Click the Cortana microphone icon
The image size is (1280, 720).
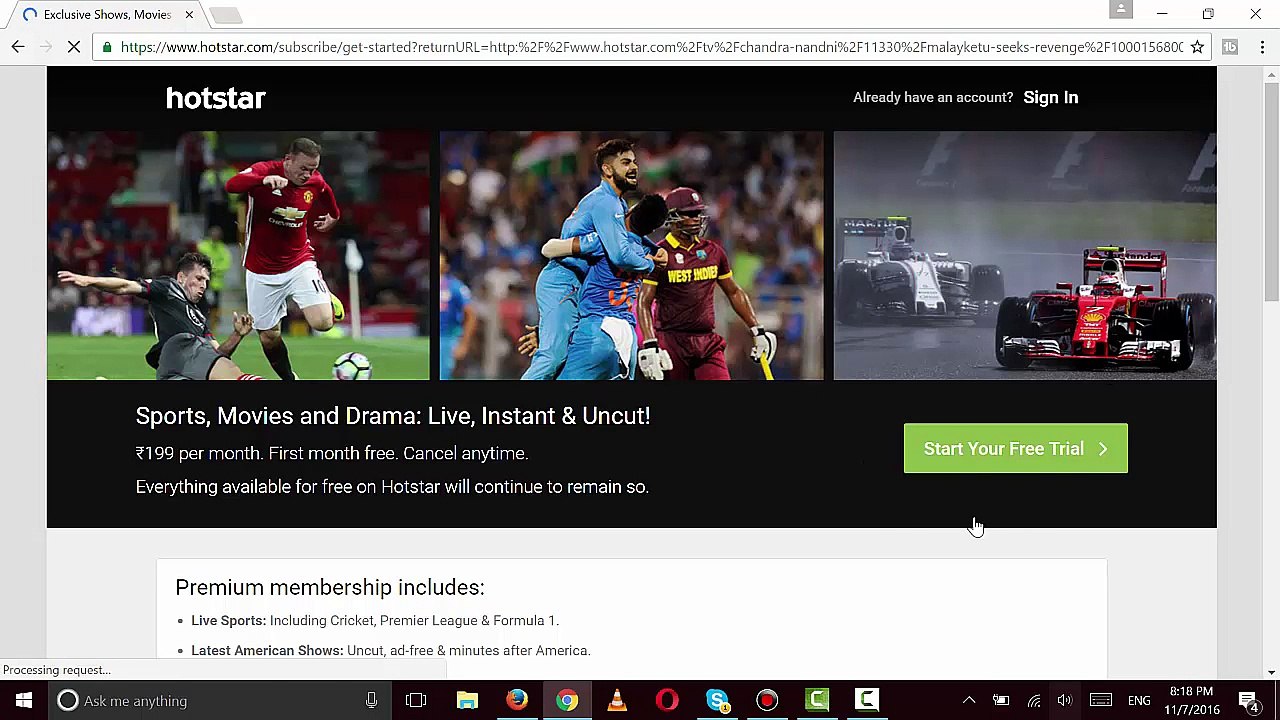point(371,701)
